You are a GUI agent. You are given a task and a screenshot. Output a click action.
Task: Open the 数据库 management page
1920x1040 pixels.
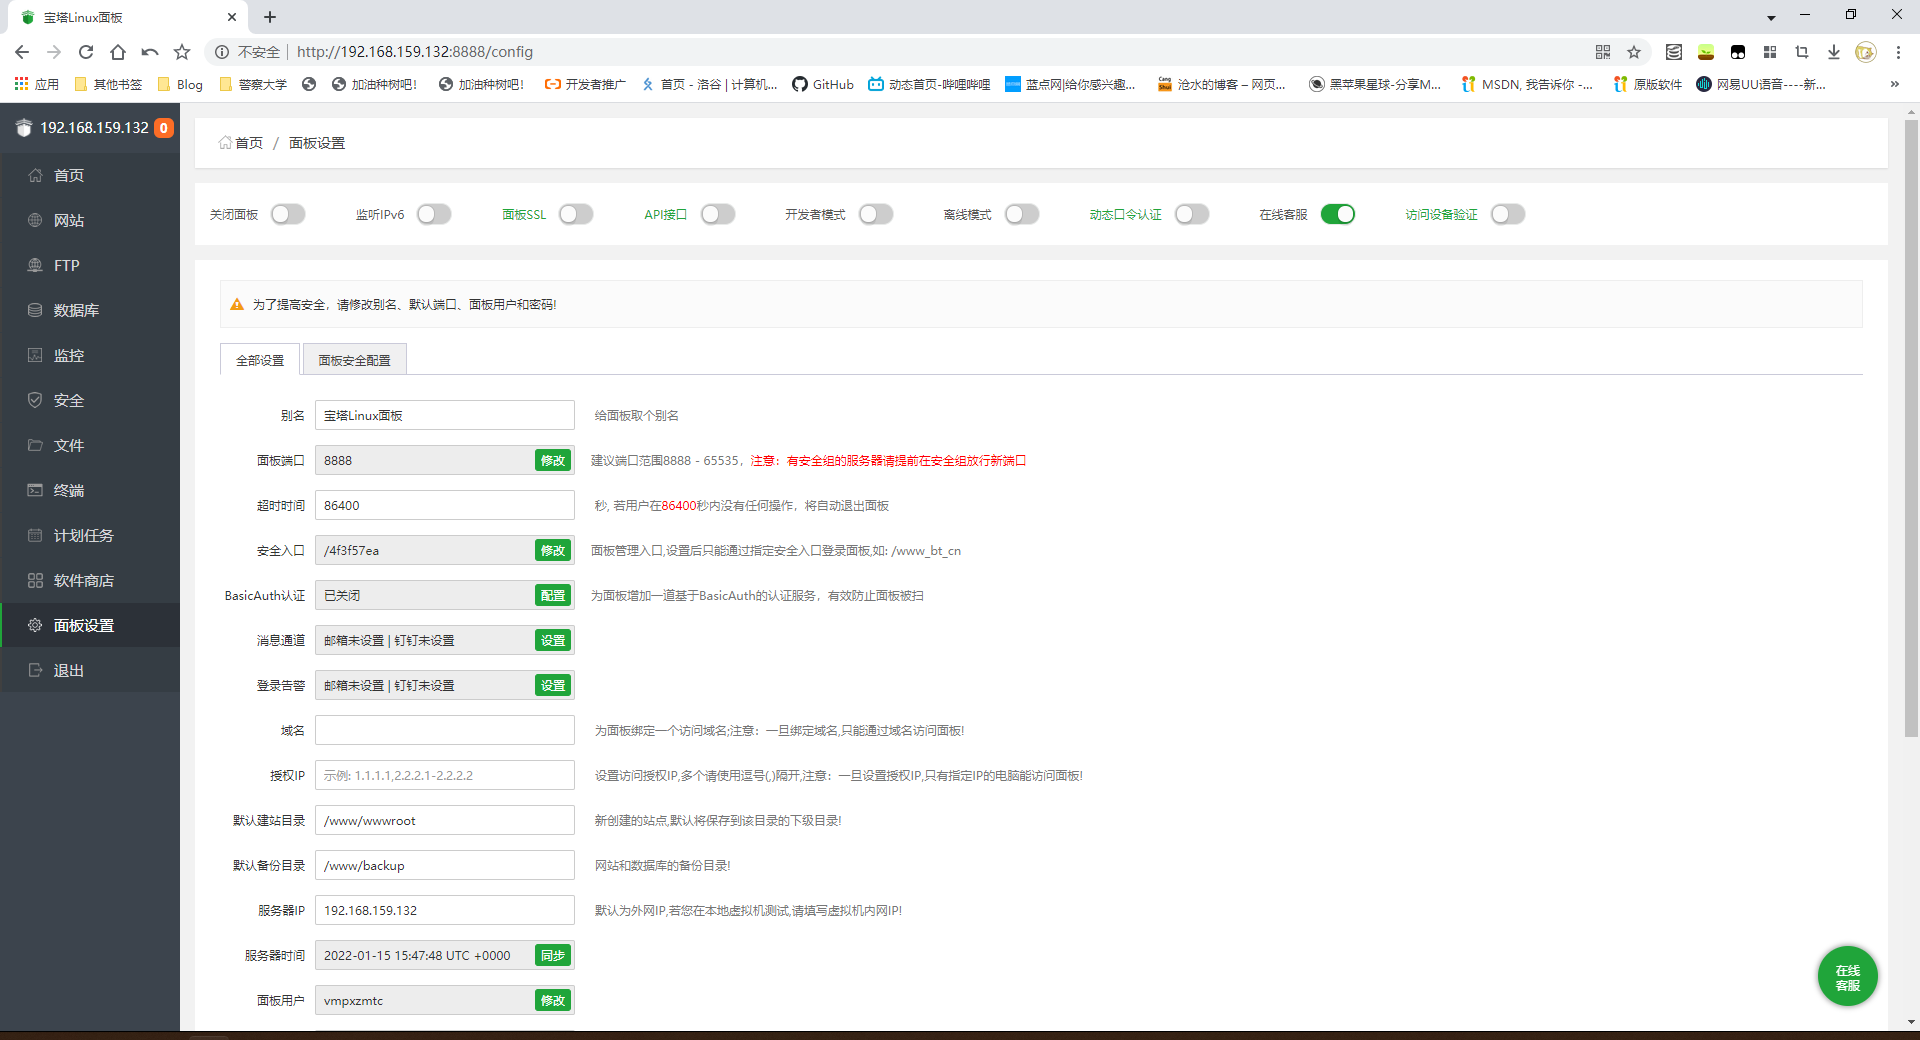click(x=75, y=310)
